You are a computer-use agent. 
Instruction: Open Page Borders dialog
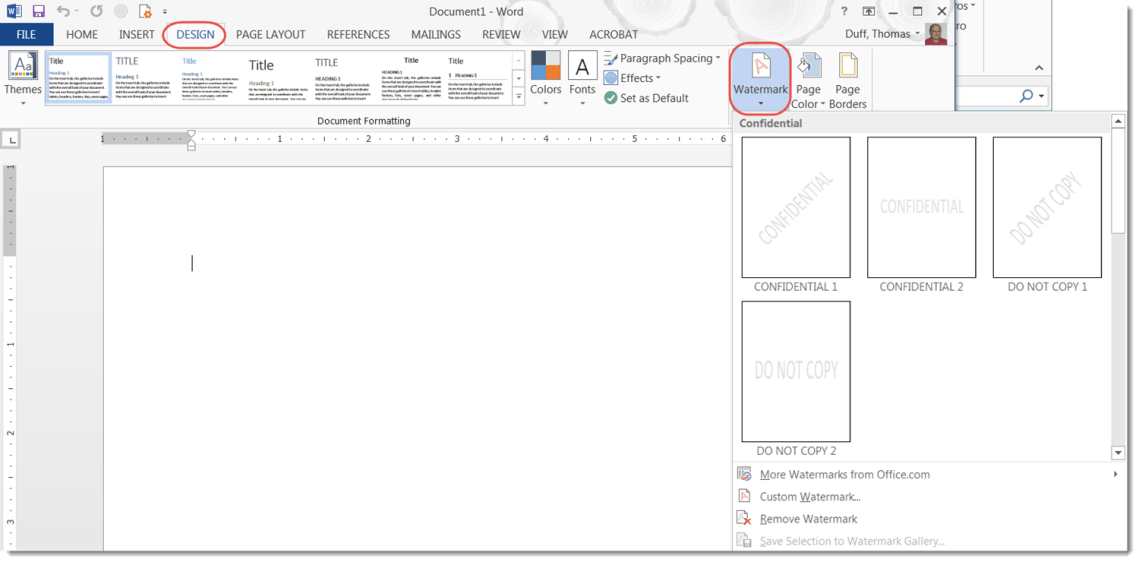click(x=848, y=78)
